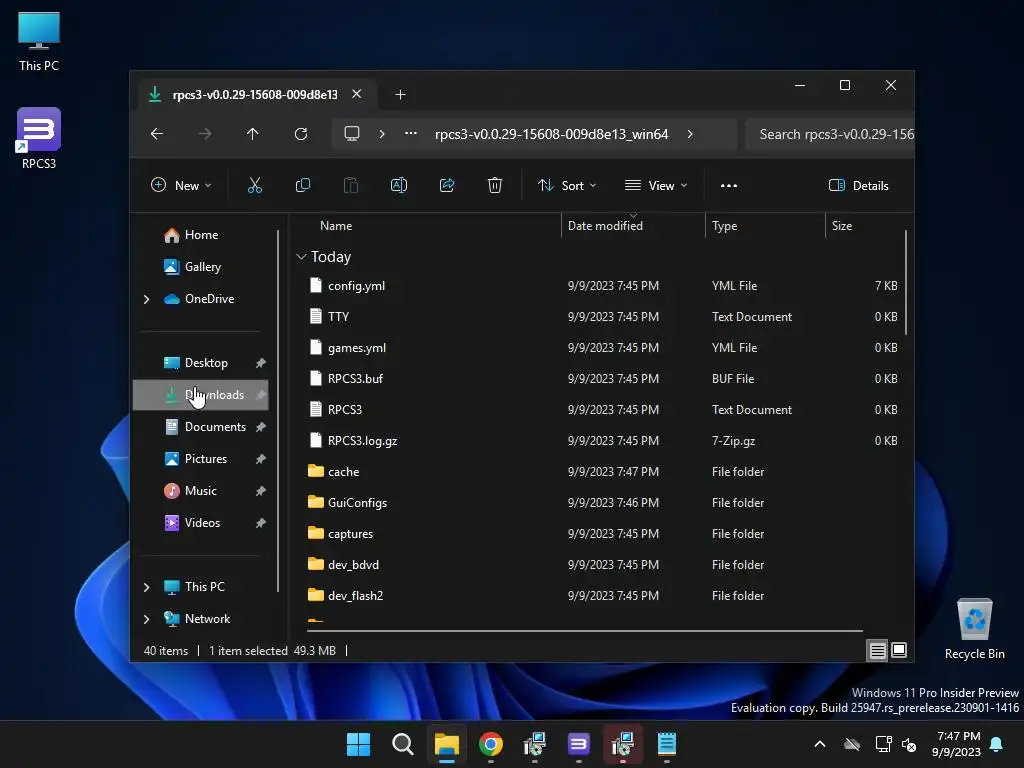Open taskbar Search
The width and height of the screenshot is (1024, 768).
[402, 744]
